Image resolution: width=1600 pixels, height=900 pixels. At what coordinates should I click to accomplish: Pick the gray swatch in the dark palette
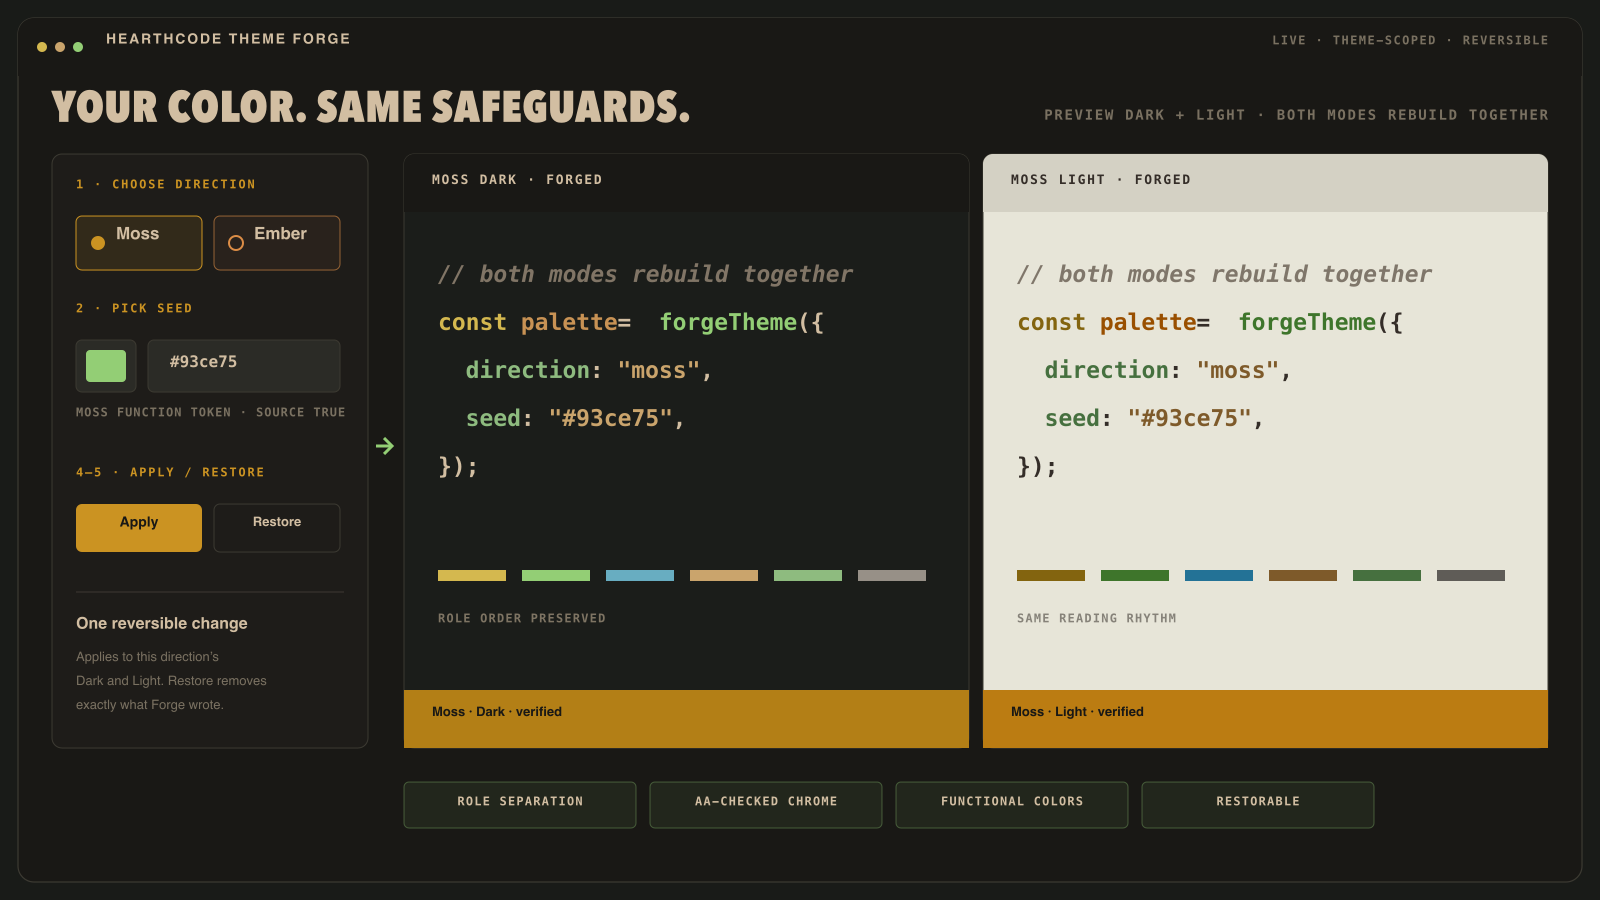pyautogui.click(x=892, y=575)
